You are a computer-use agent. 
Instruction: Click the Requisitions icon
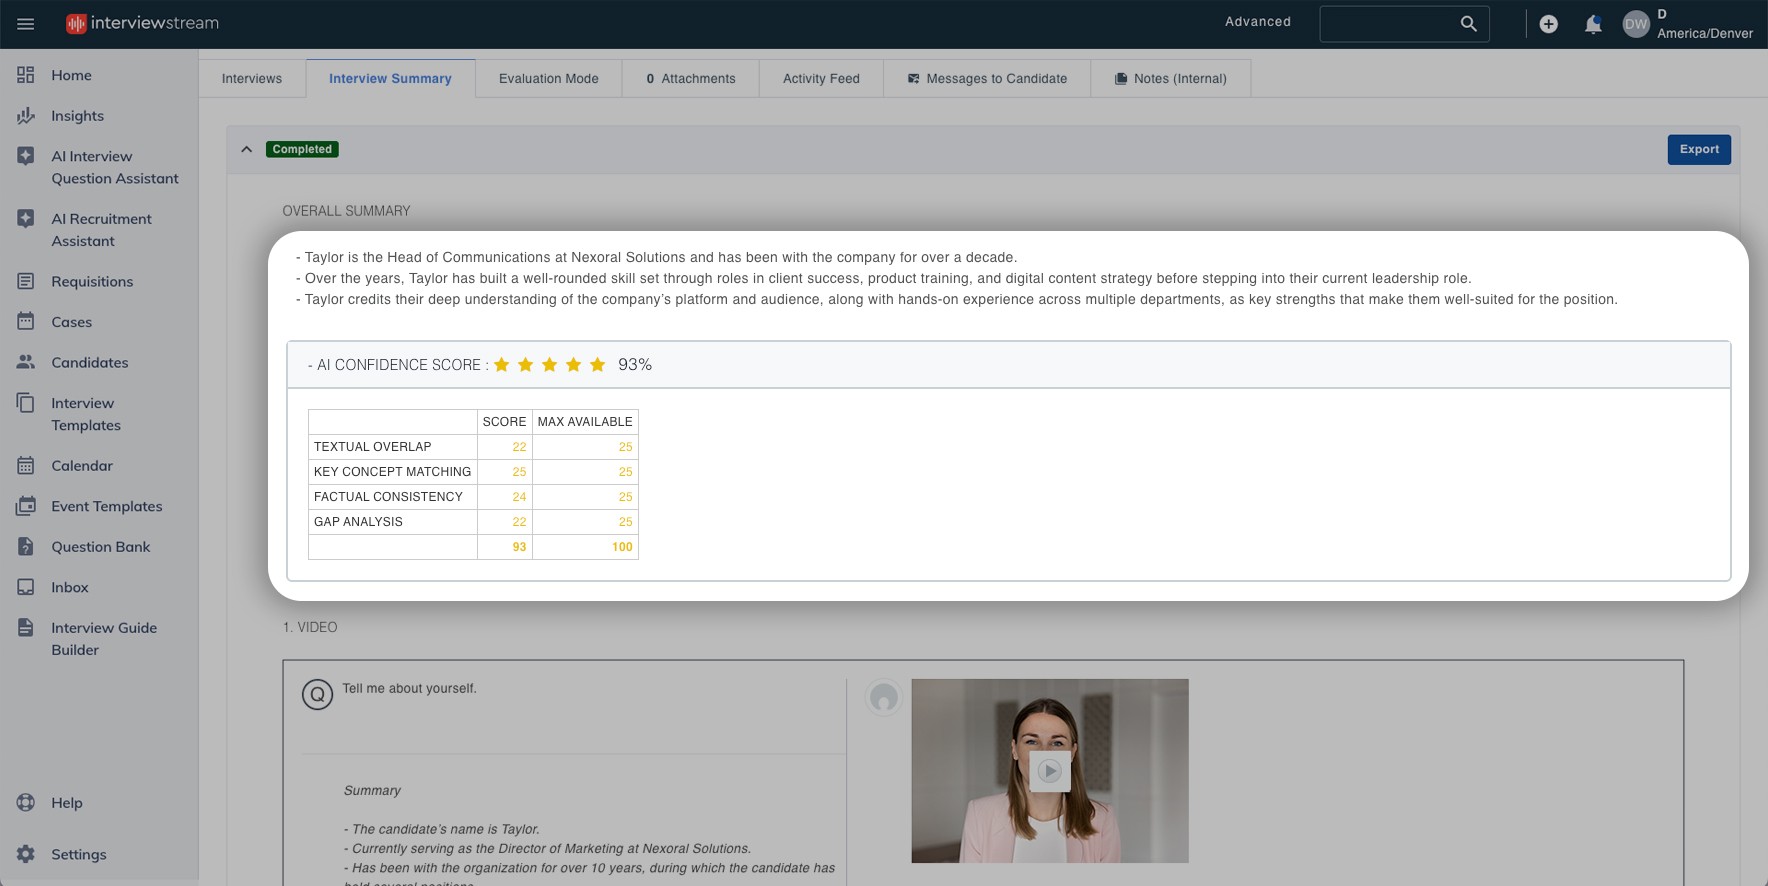(26, 281)
